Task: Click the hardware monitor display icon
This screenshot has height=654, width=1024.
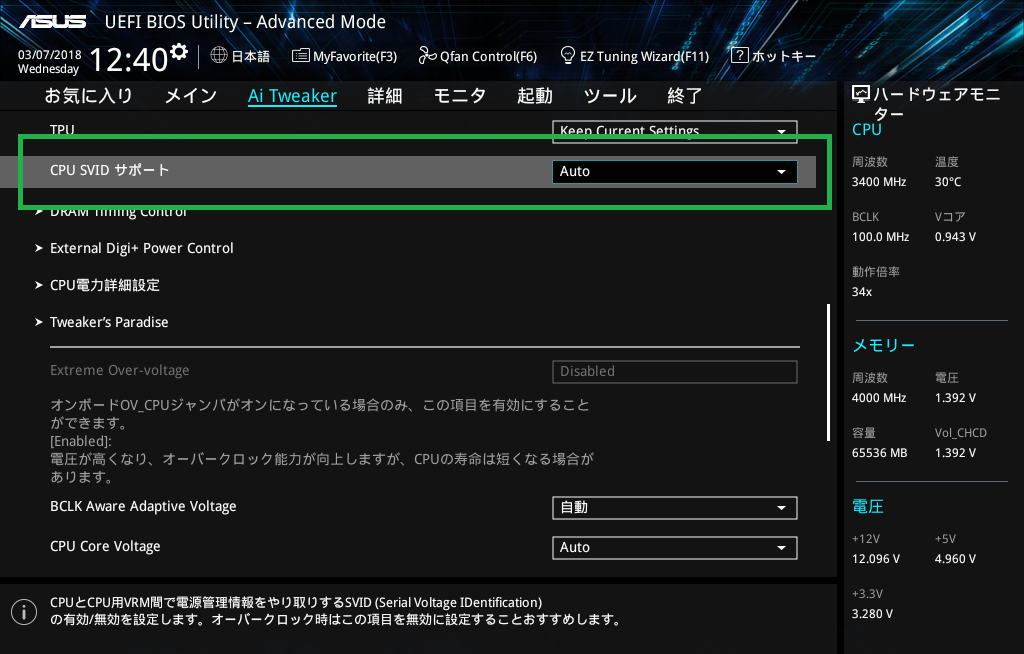Action: [861, 95]
